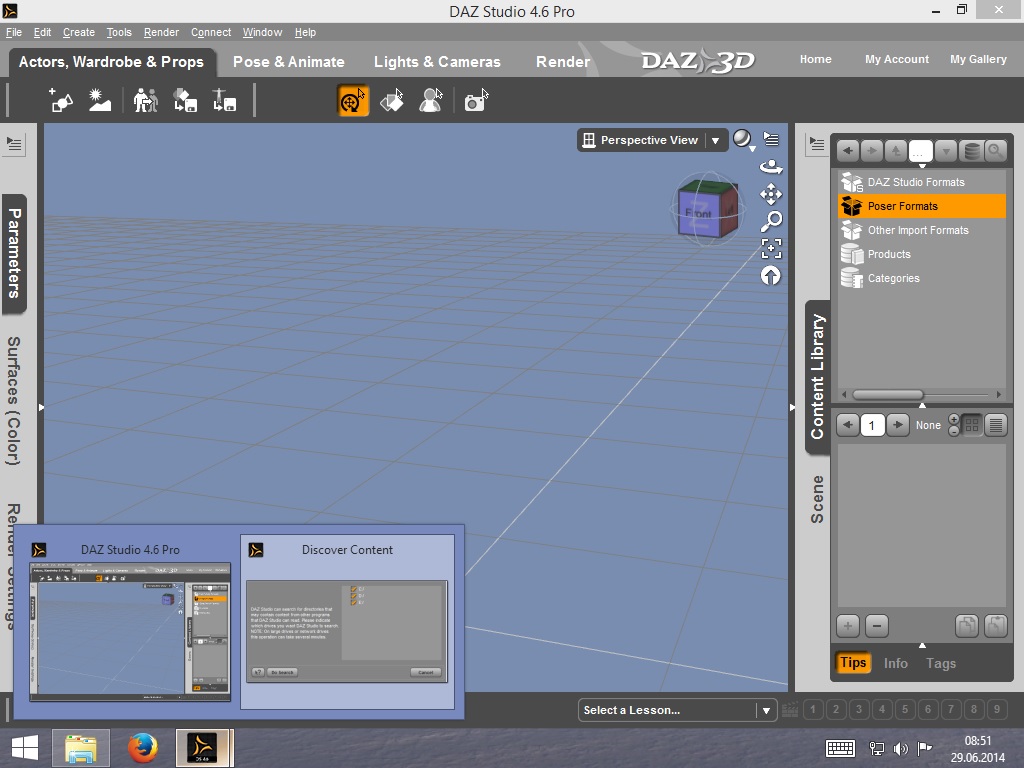Click the props content toolbar icon
1024x768 pixels.
click(x=224, y=101)
